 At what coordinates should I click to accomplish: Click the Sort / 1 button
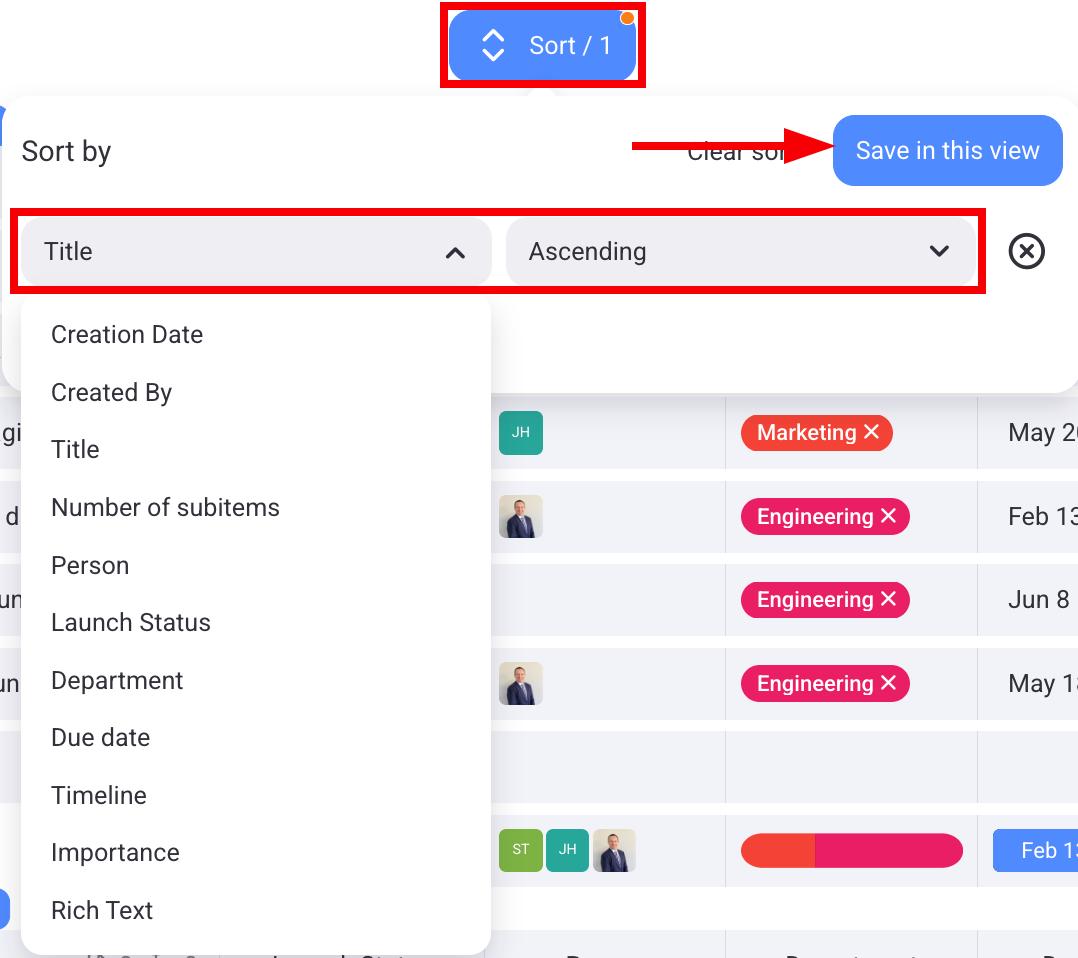(x=543, y=45)
